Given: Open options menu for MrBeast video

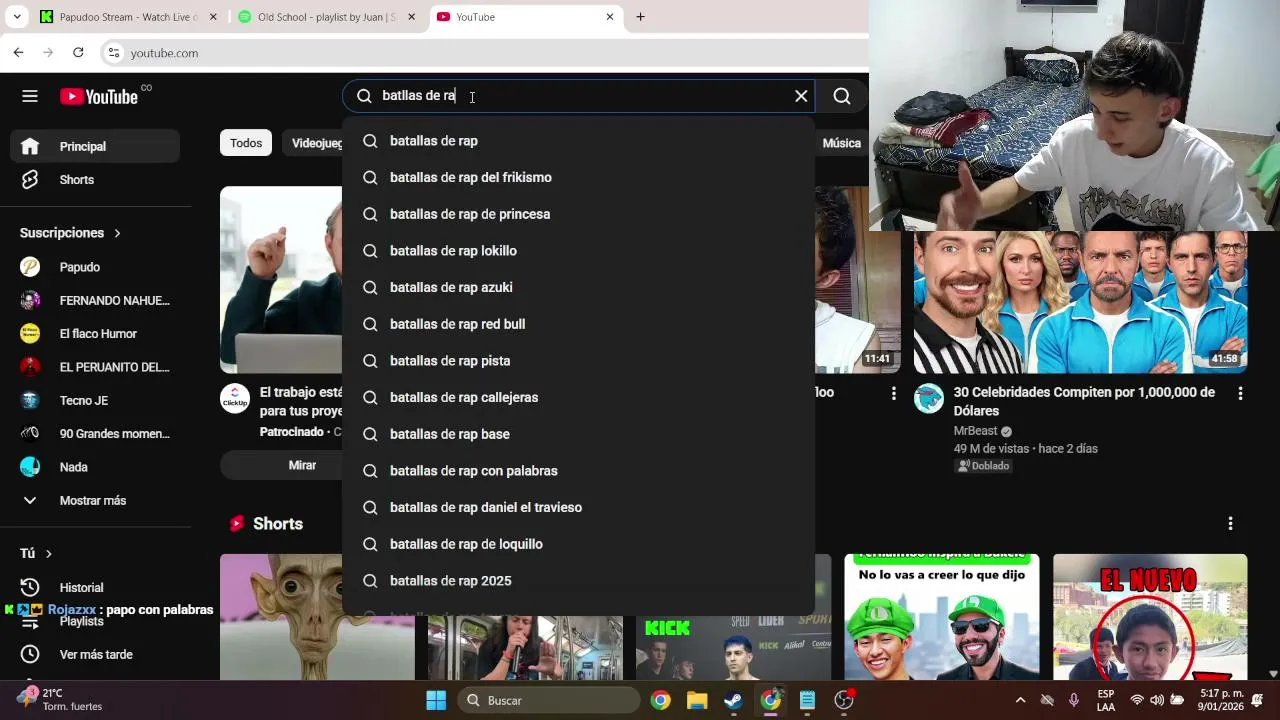Looking at the screenshot, I should (1240, 394).
